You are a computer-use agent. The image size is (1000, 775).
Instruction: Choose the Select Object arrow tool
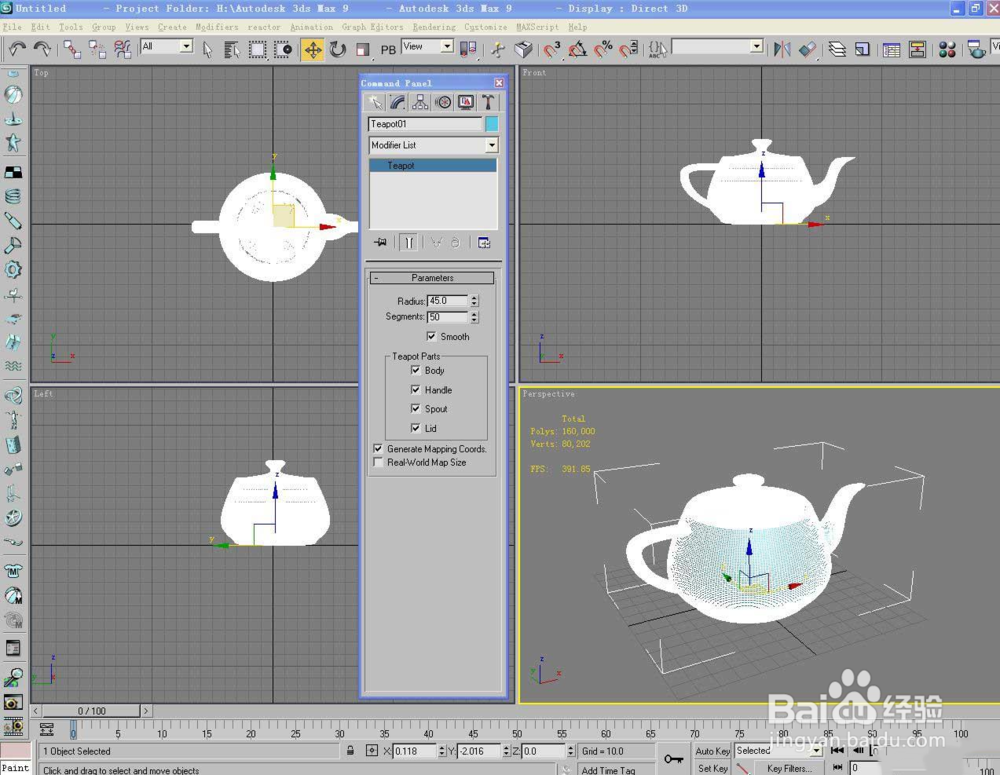[x=207, y=50]
